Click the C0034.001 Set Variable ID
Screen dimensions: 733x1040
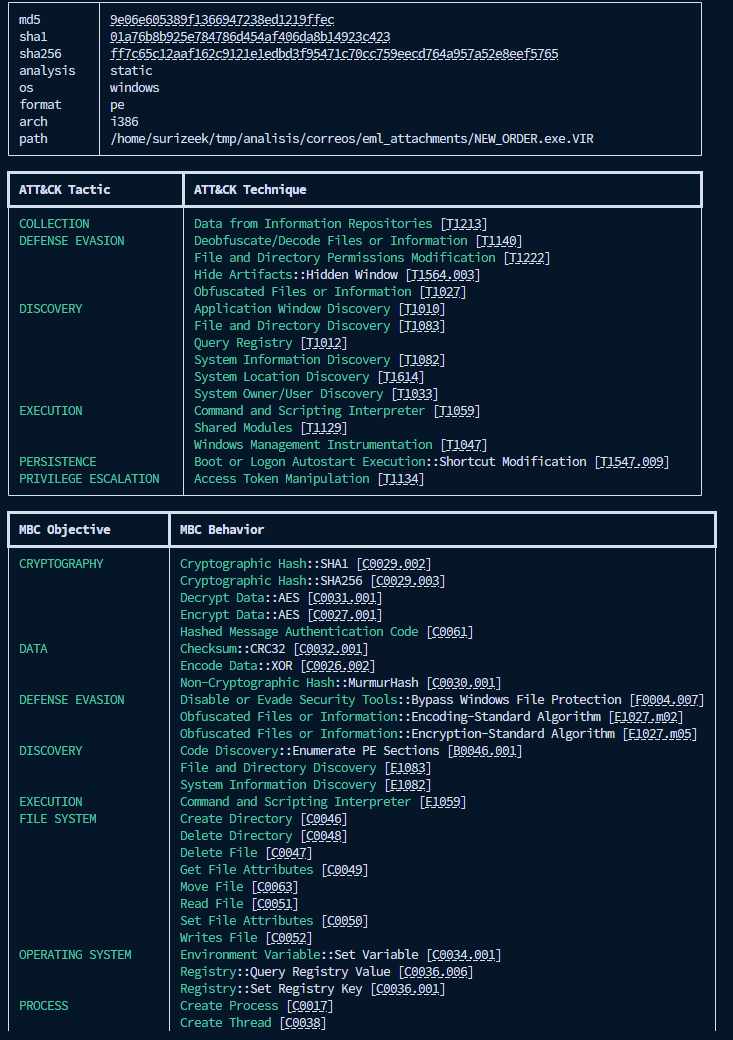point(464,955)
